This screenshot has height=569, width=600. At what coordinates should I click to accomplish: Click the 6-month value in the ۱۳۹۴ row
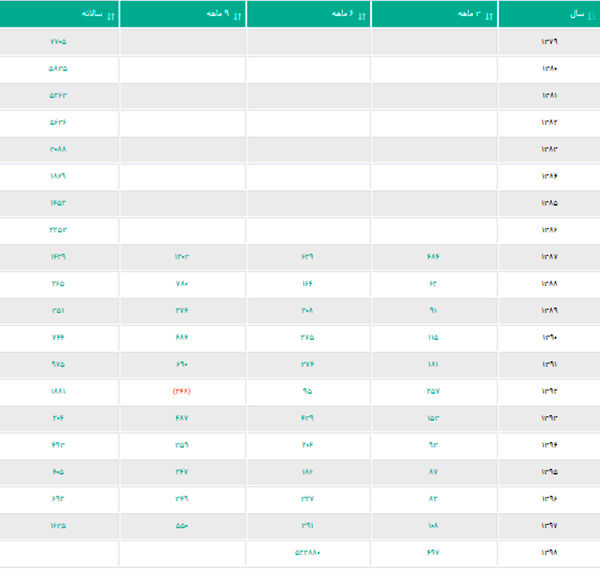point(307,445)
